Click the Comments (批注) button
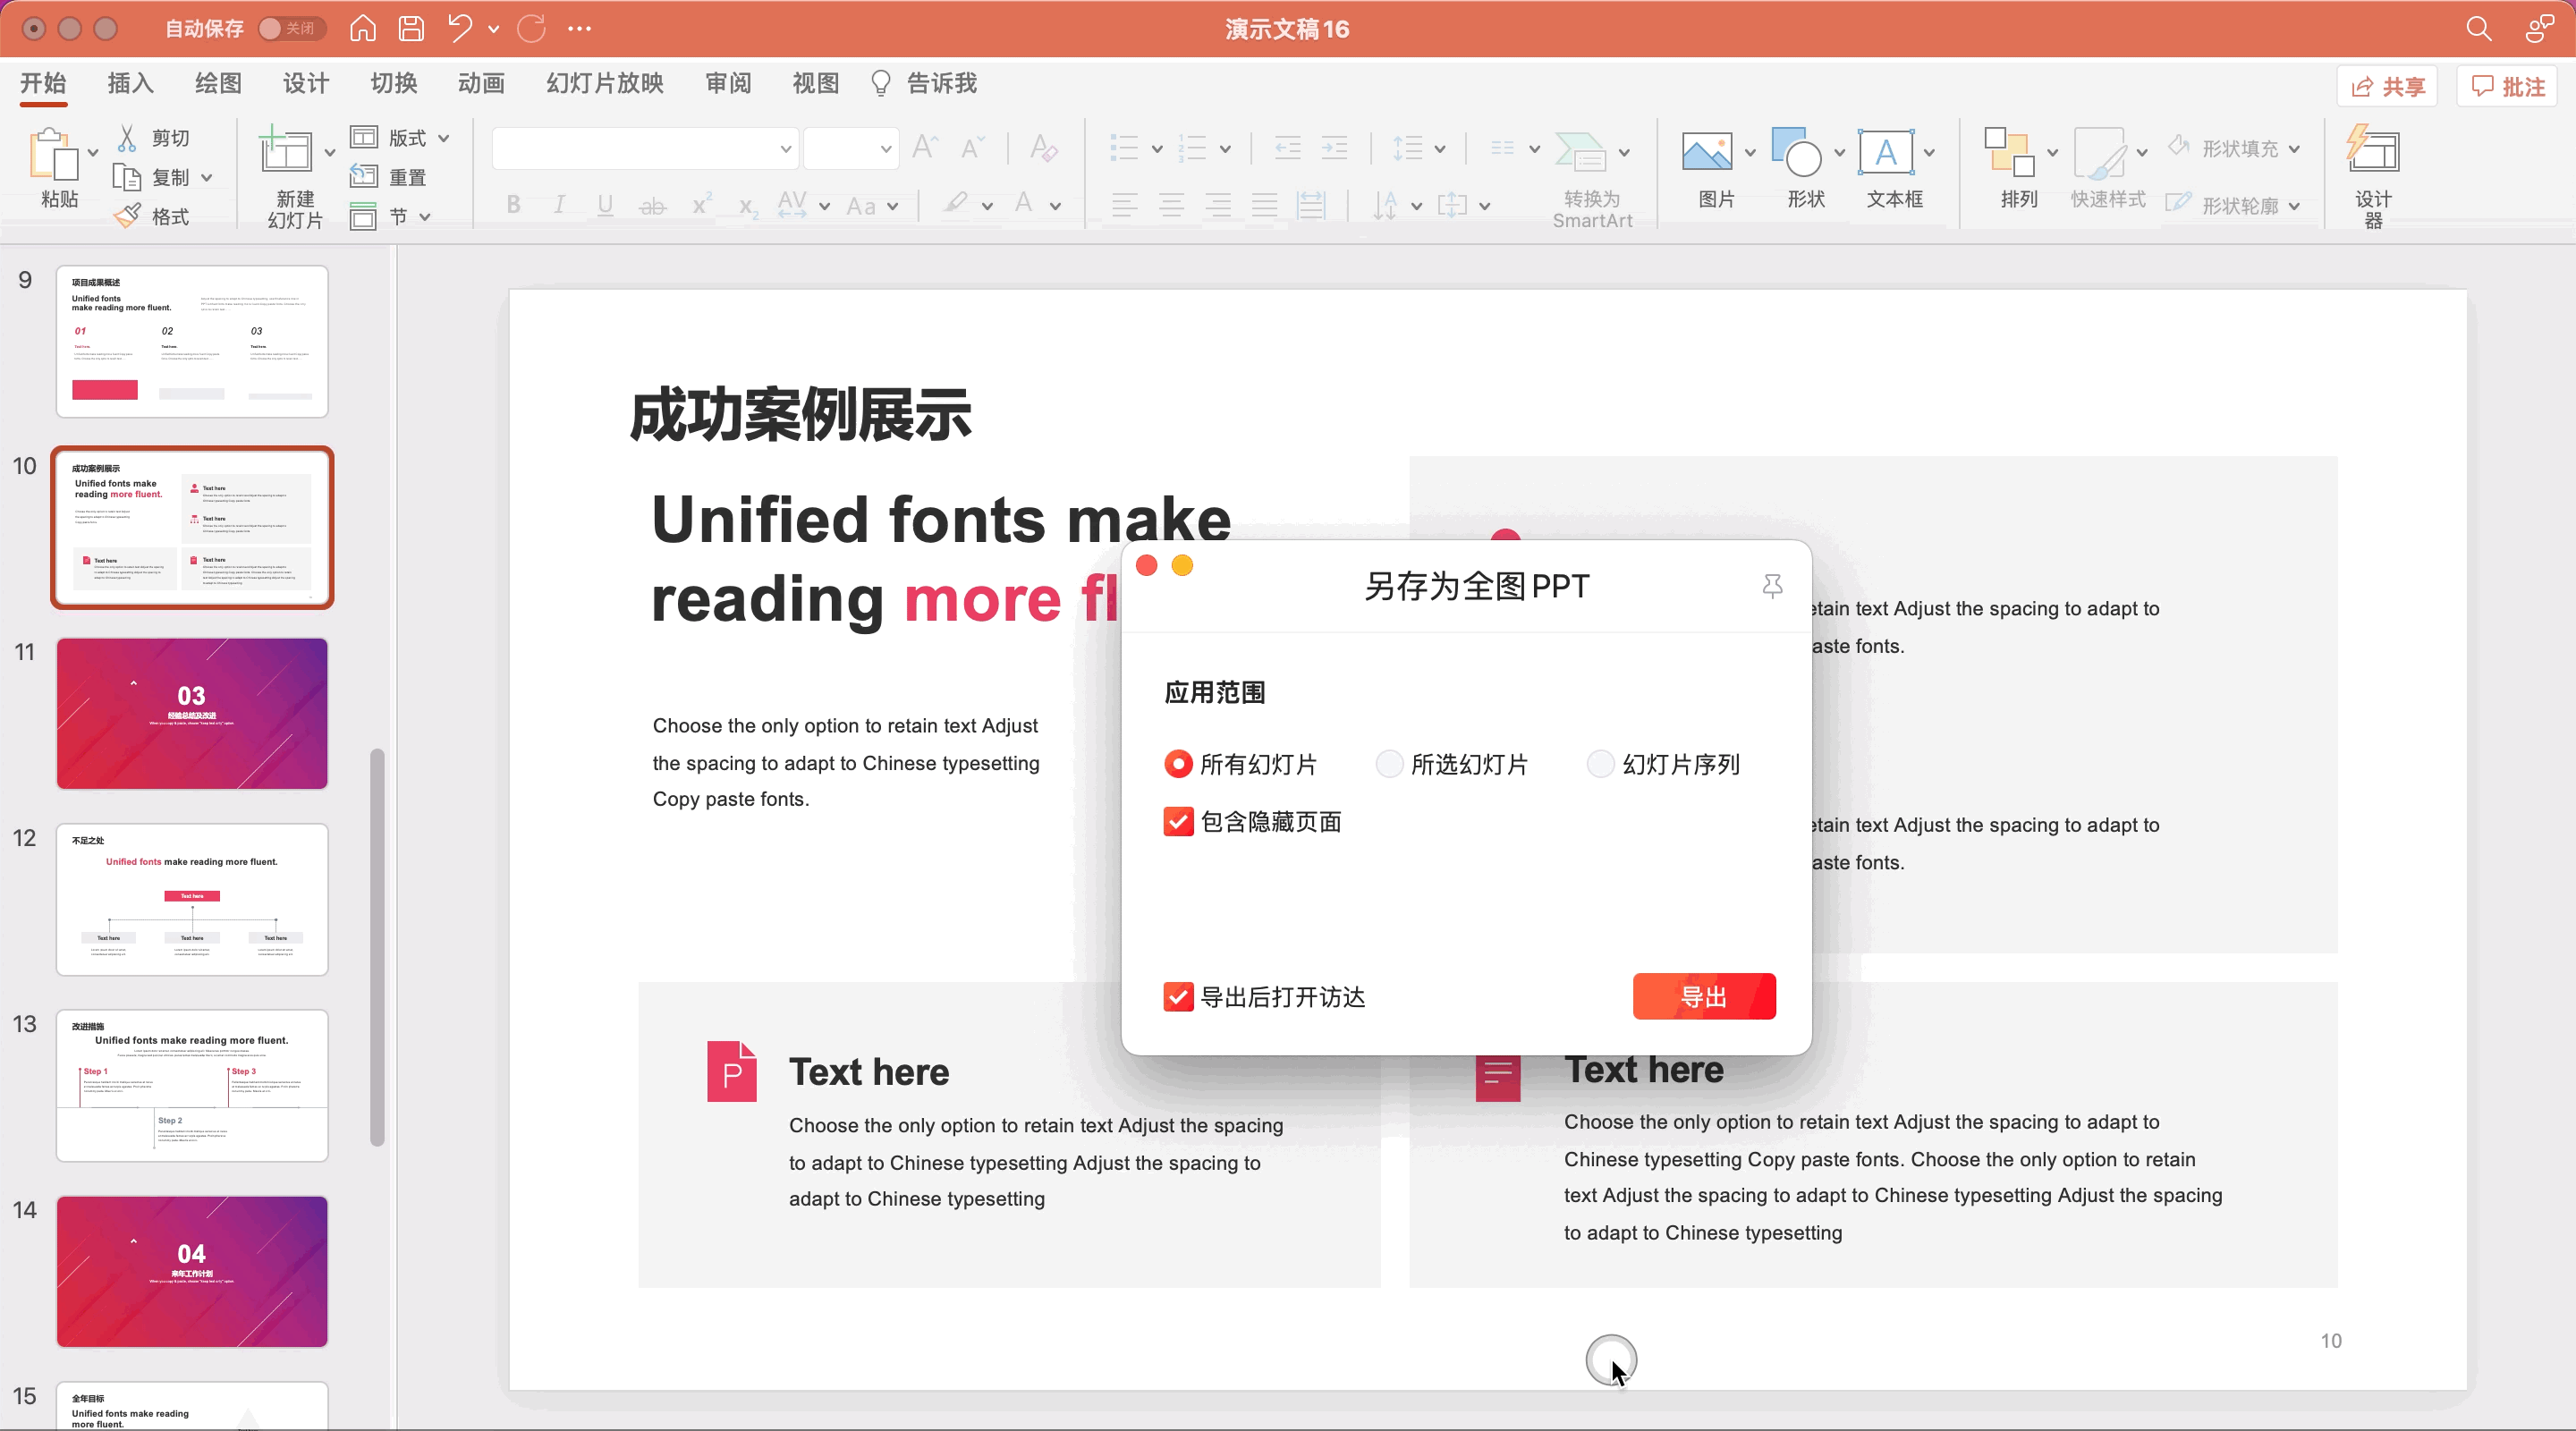 [2507, 86]
